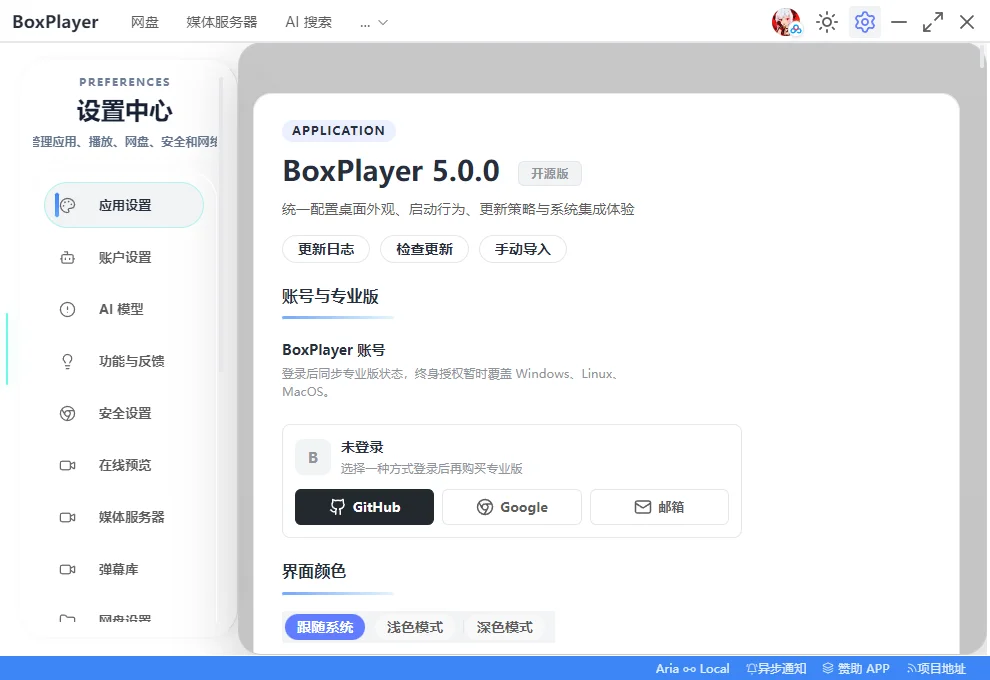
Task: Click the camera icon beside 弹幕库
Action: coord(68,570)
